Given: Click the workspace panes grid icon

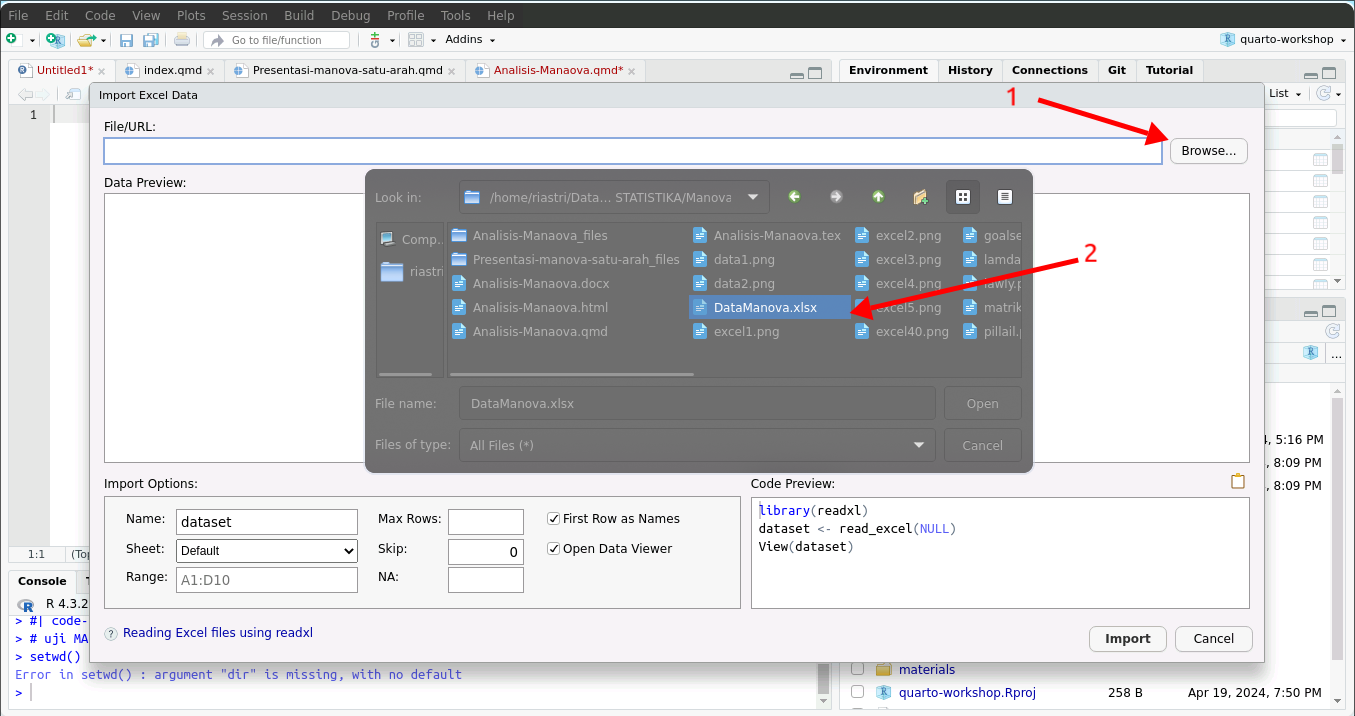Looking at the screenshot, I should 416,40.
